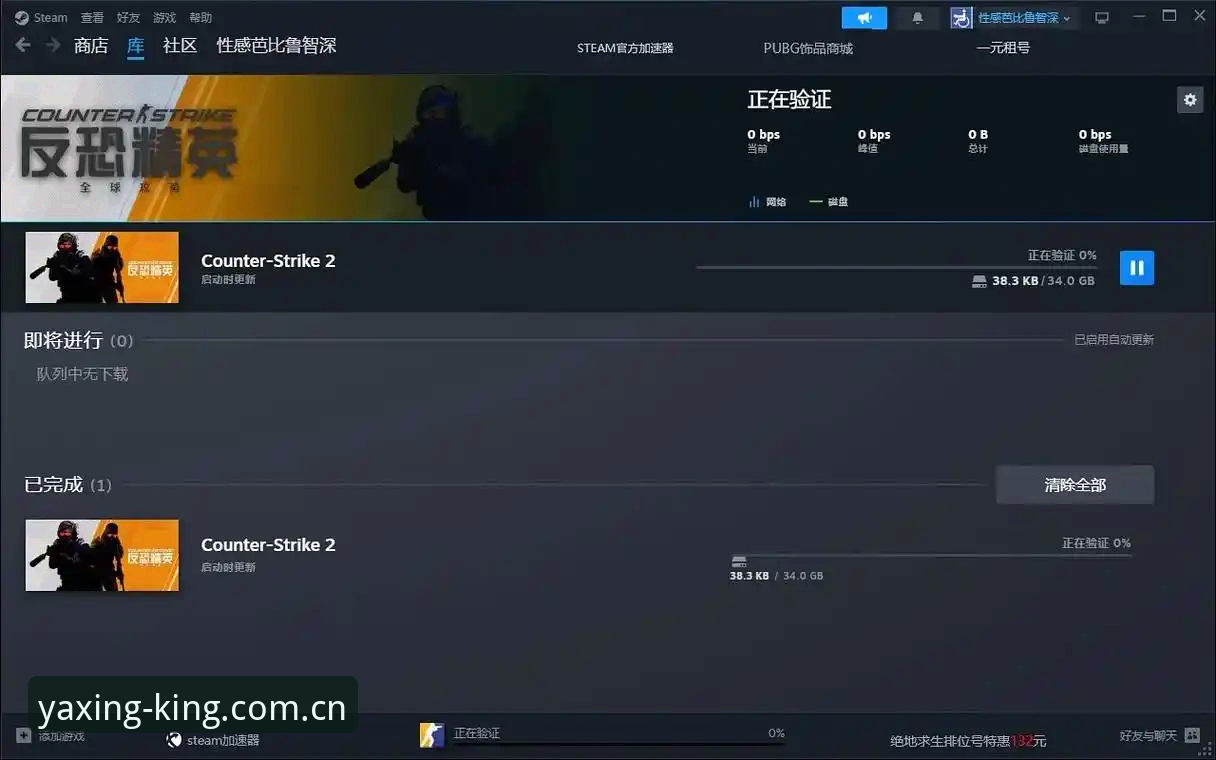
Task: Click the 已启用自动更新 link
Action: [1114, 340]
